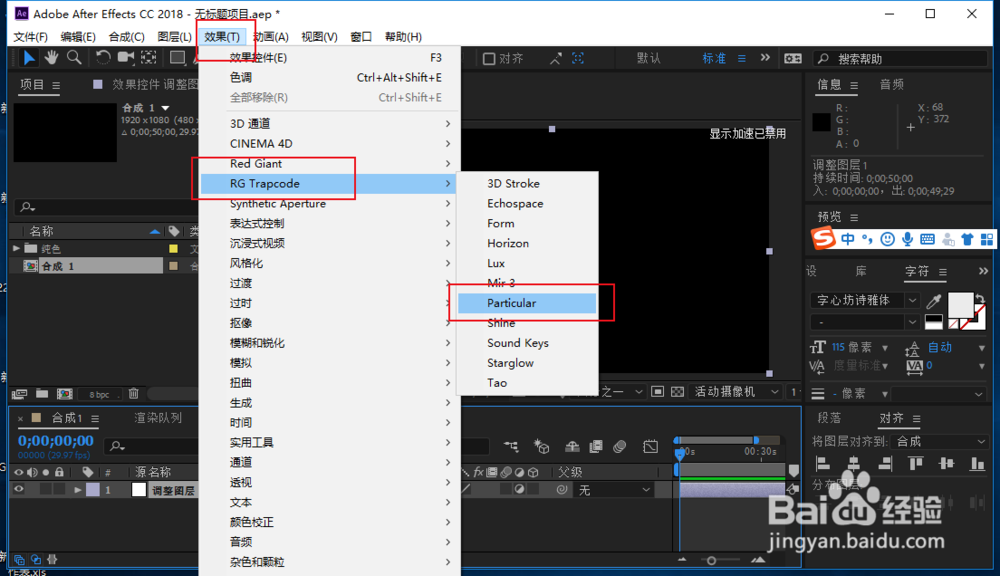This screenshot has width=1000, height=576.
Task: Switch to the 段落 panel tab
Action: click(x=829, y=418)
